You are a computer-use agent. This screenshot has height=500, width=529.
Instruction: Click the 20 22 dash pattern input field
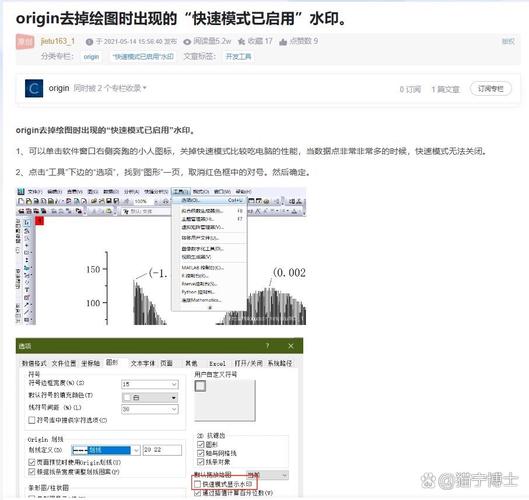coord(162,450)
